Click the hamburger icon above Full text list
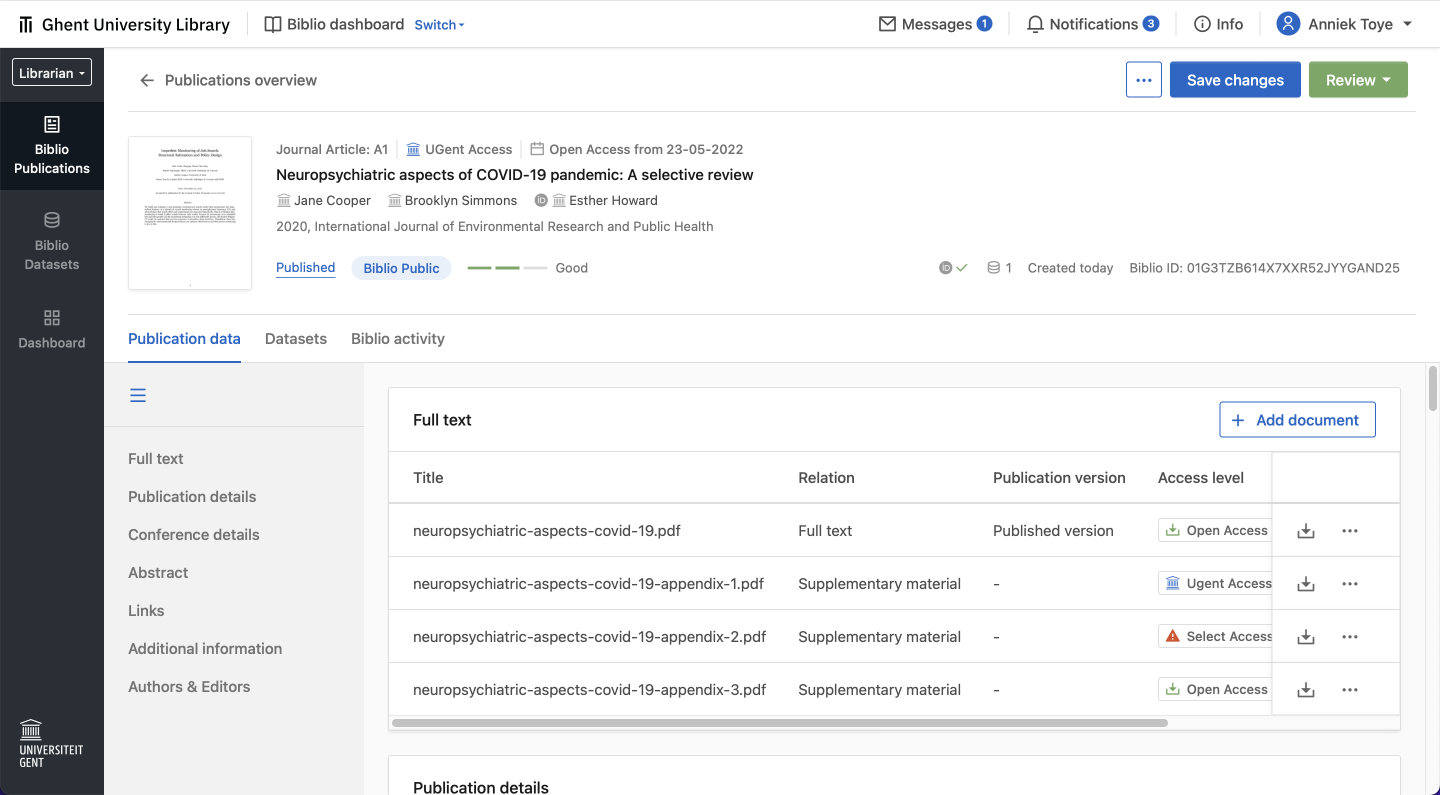The image size is (1440, 795). pyautogui.click(x=137, y=395)
